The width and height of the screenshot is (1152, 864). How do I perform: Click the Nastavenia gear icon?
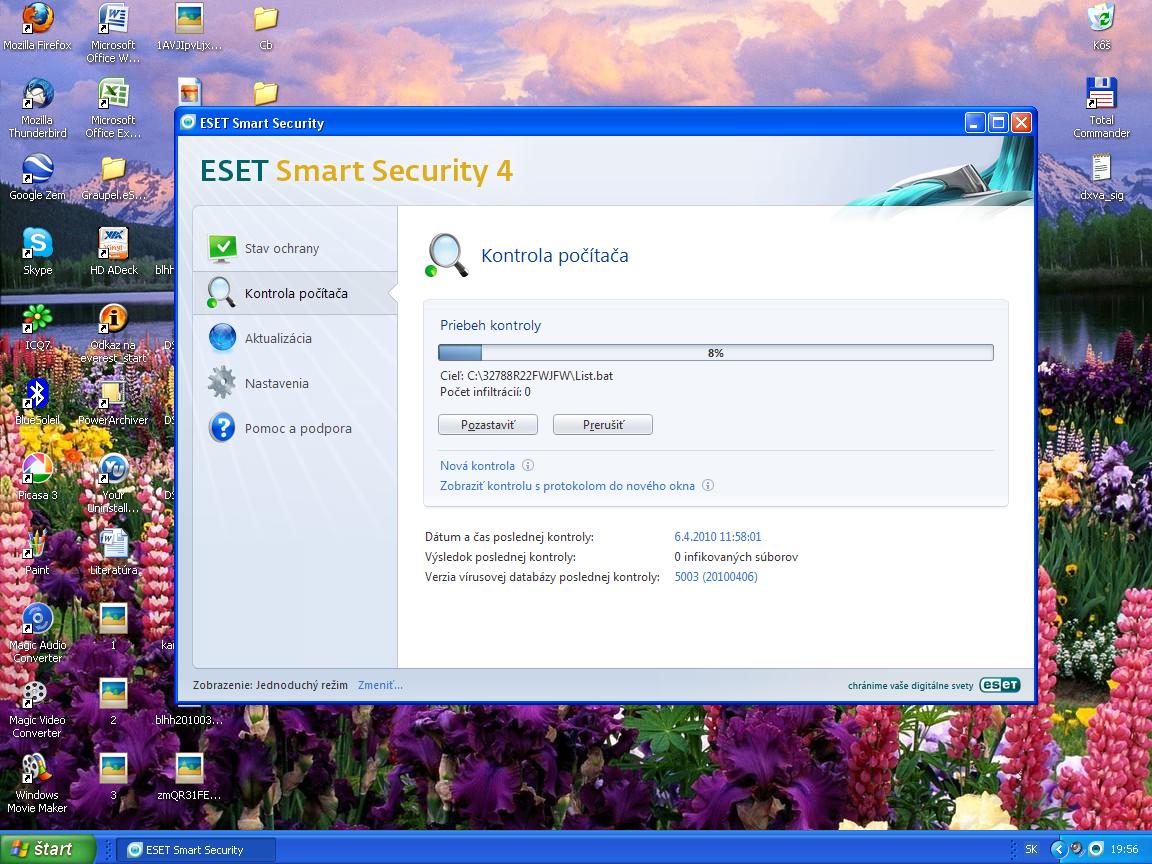(x=222, y=383)
